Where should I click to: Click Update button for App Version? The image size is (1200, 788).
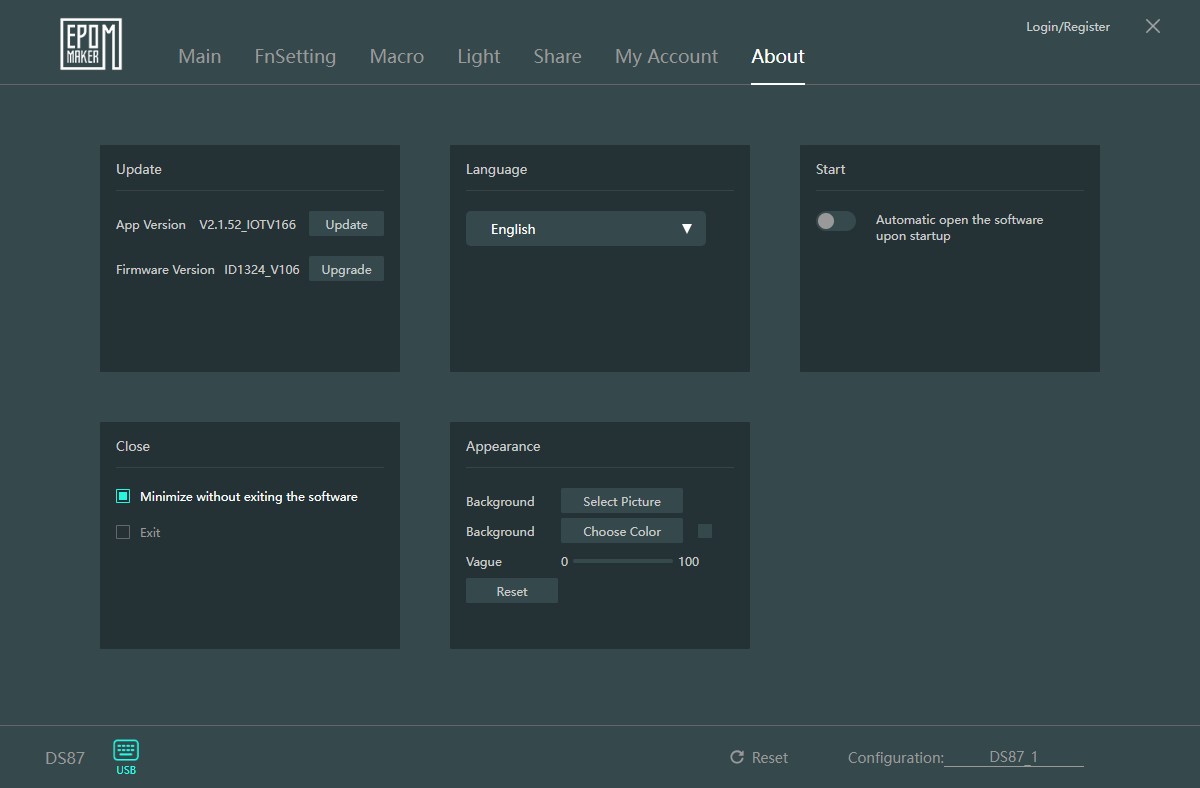pyautogui.click(x=346, y=224)
